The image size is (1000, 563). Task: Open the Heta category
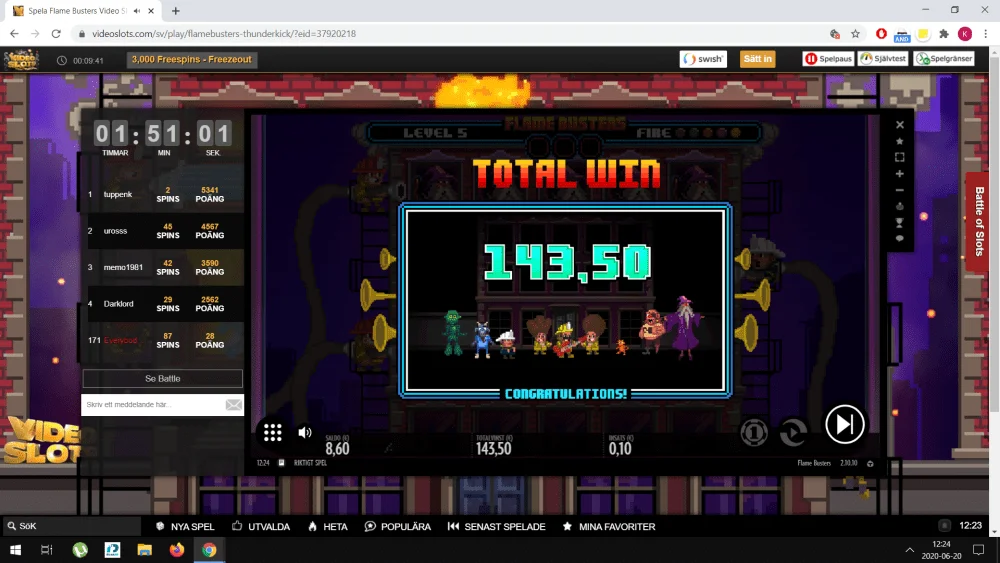coord(328,527)
